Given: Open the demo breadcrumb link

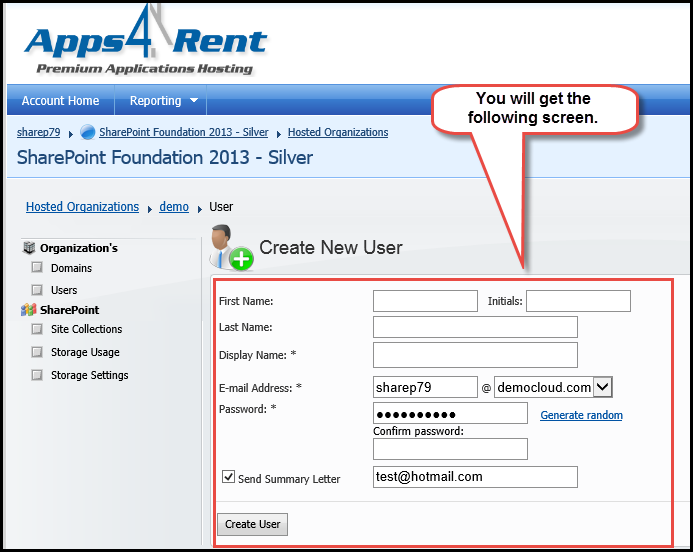Looking at the screenshot, I should pyautogui.click(x=174, y=206).
